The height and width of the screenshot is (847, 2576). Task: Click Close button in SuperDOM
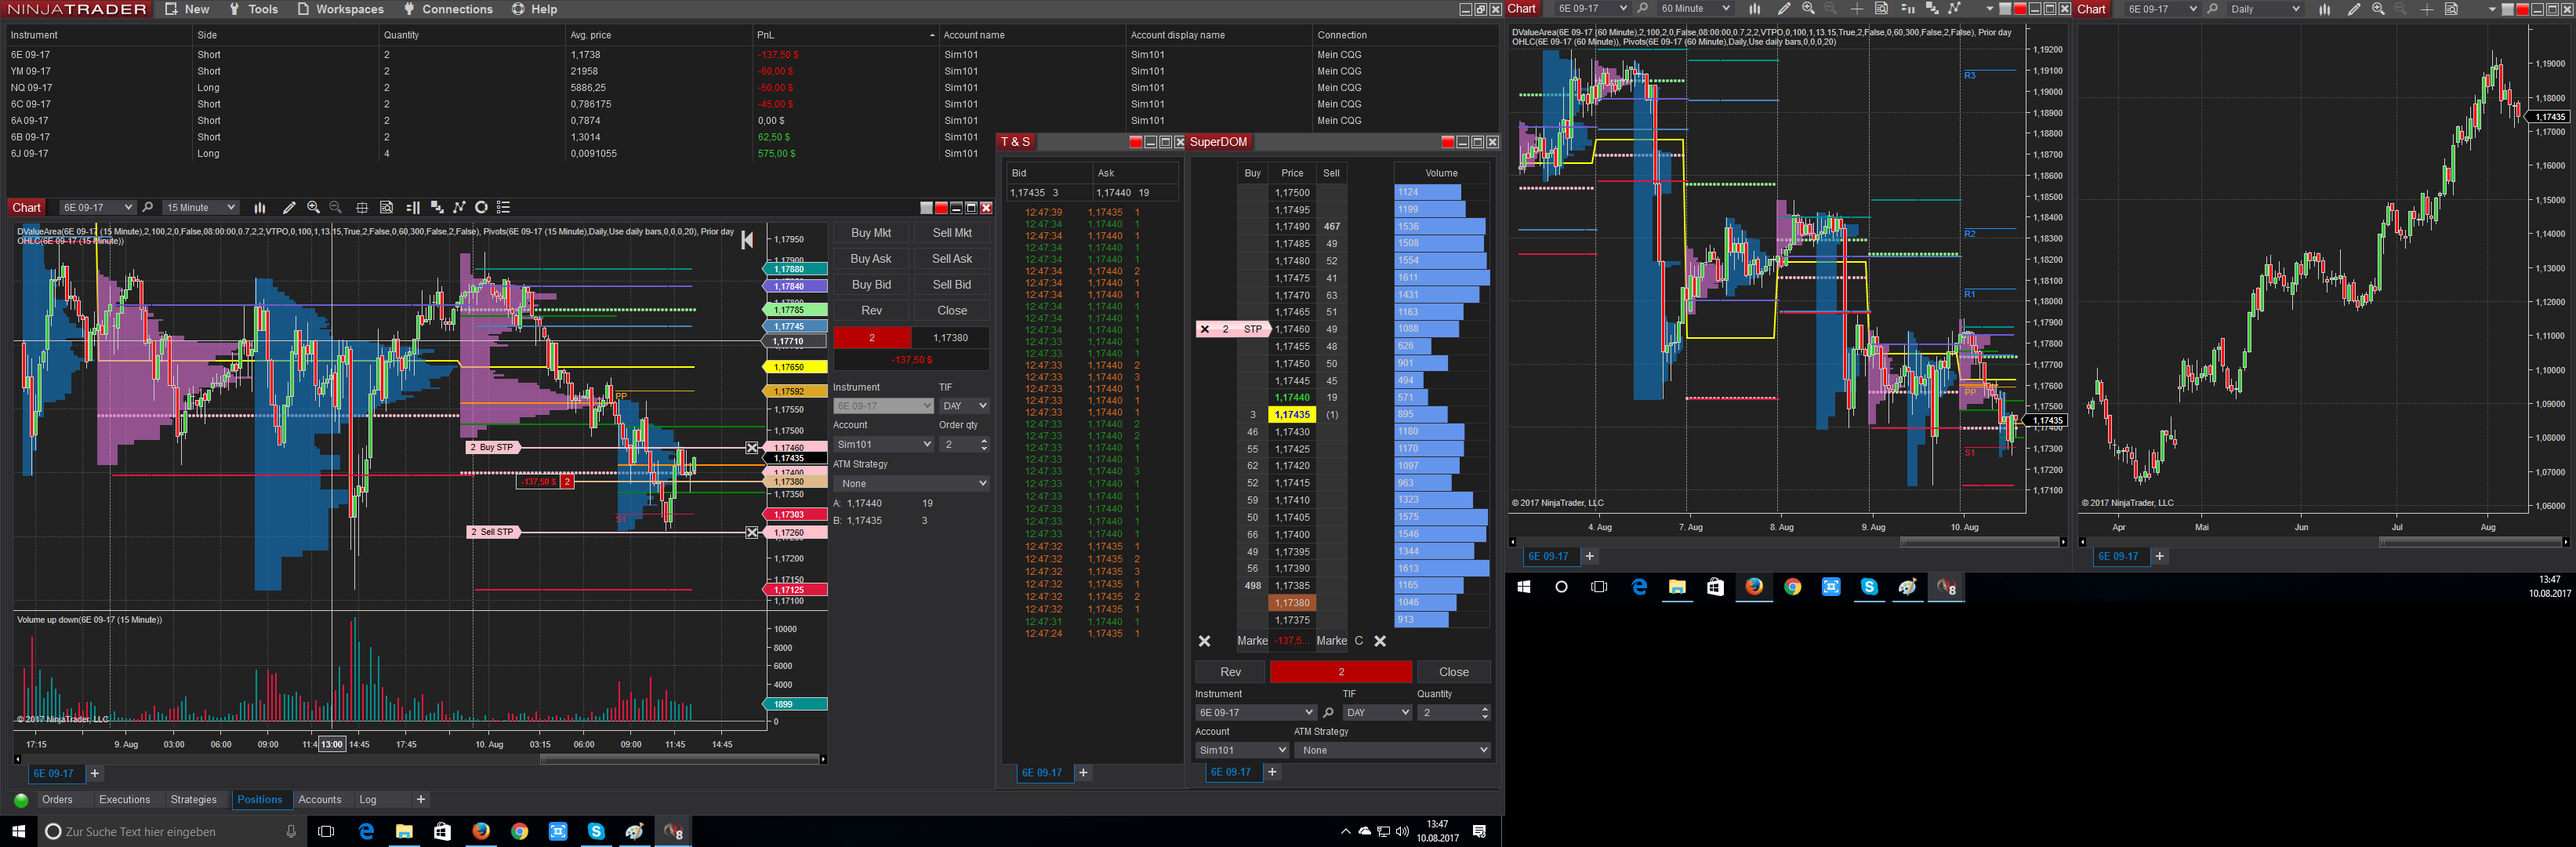point(1454,672)
